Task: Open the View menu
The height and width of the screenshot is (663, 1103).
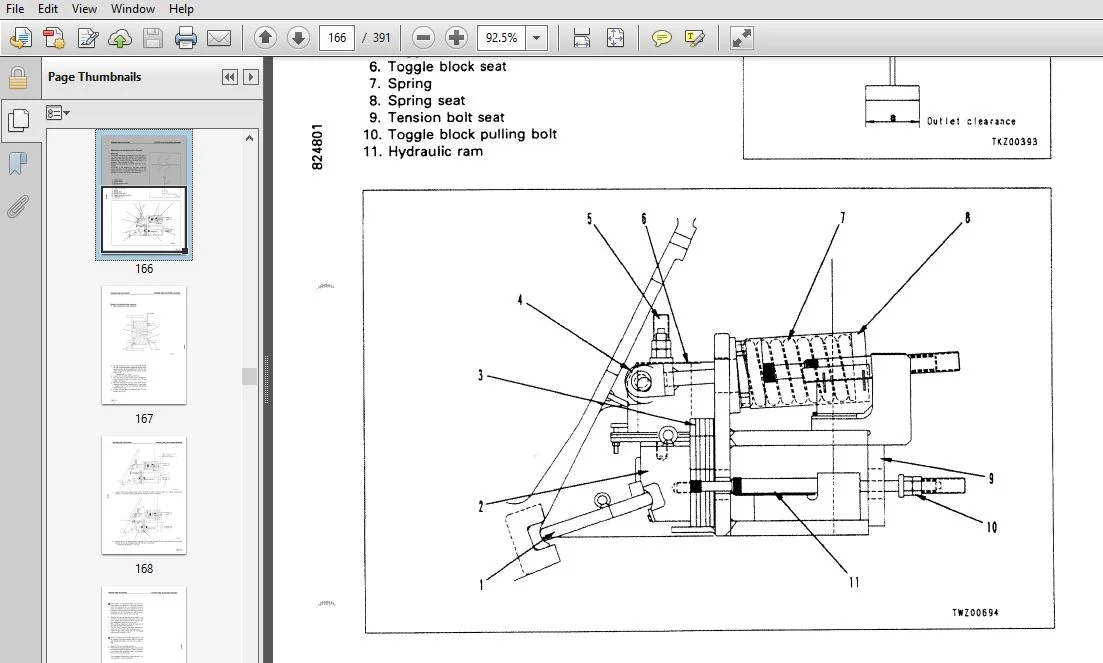Action: (84, 8)
